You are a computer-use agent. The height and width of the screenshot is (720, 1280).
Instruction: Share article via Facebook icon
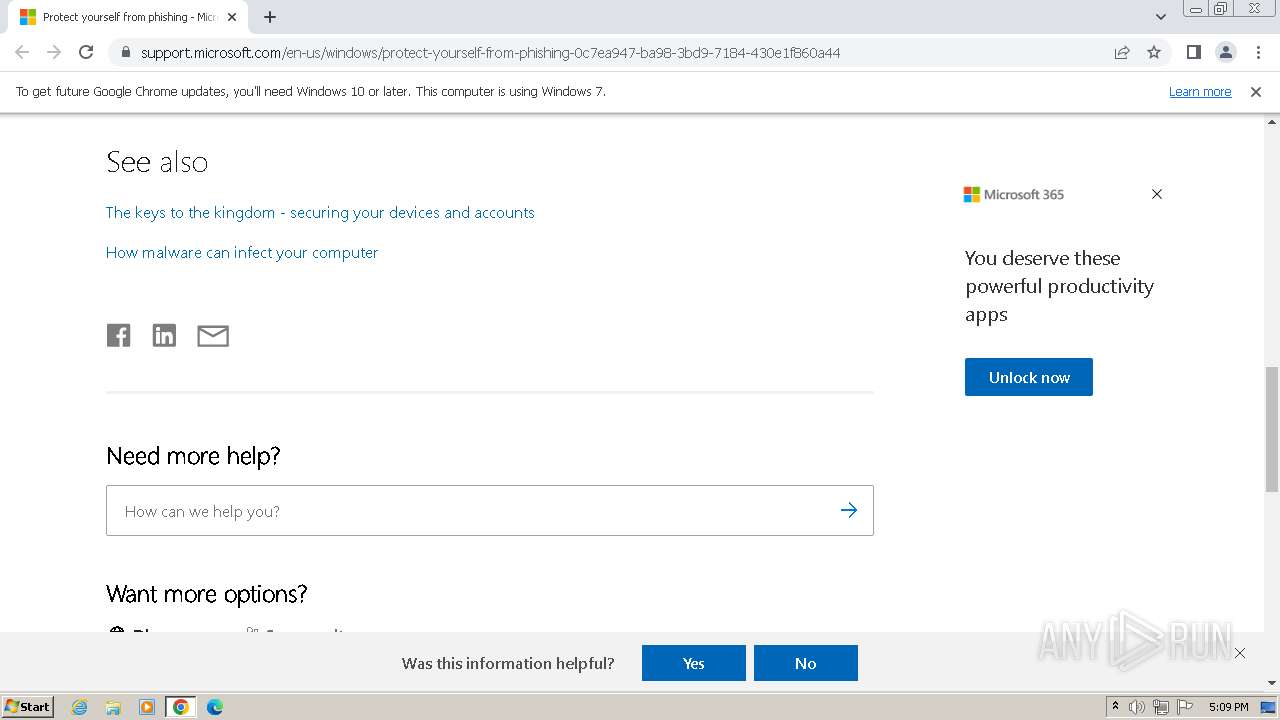[x=118, y=336]
